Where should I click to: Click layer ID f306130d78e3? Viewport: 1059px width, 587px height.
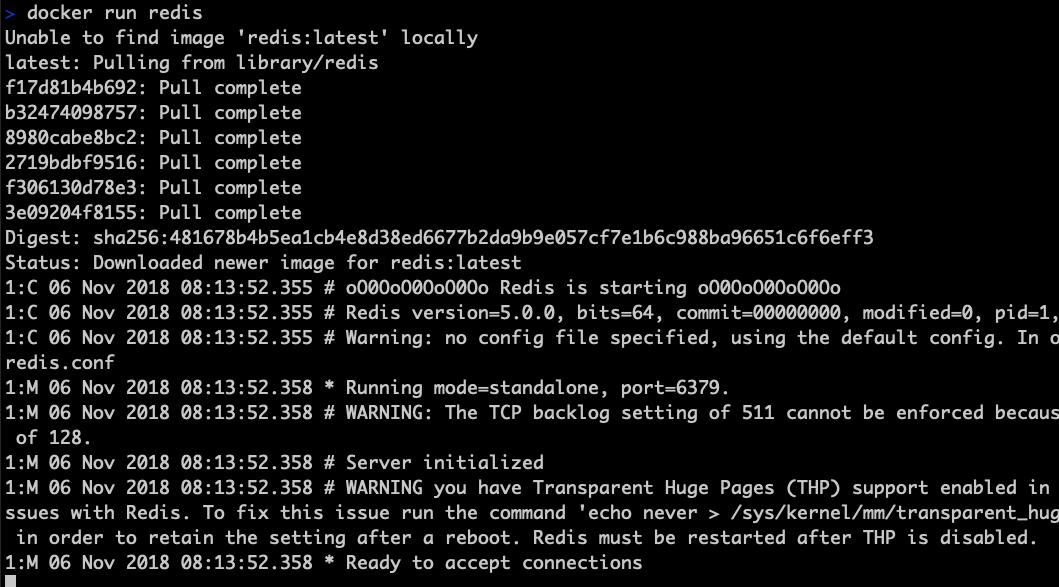(71, 188)
